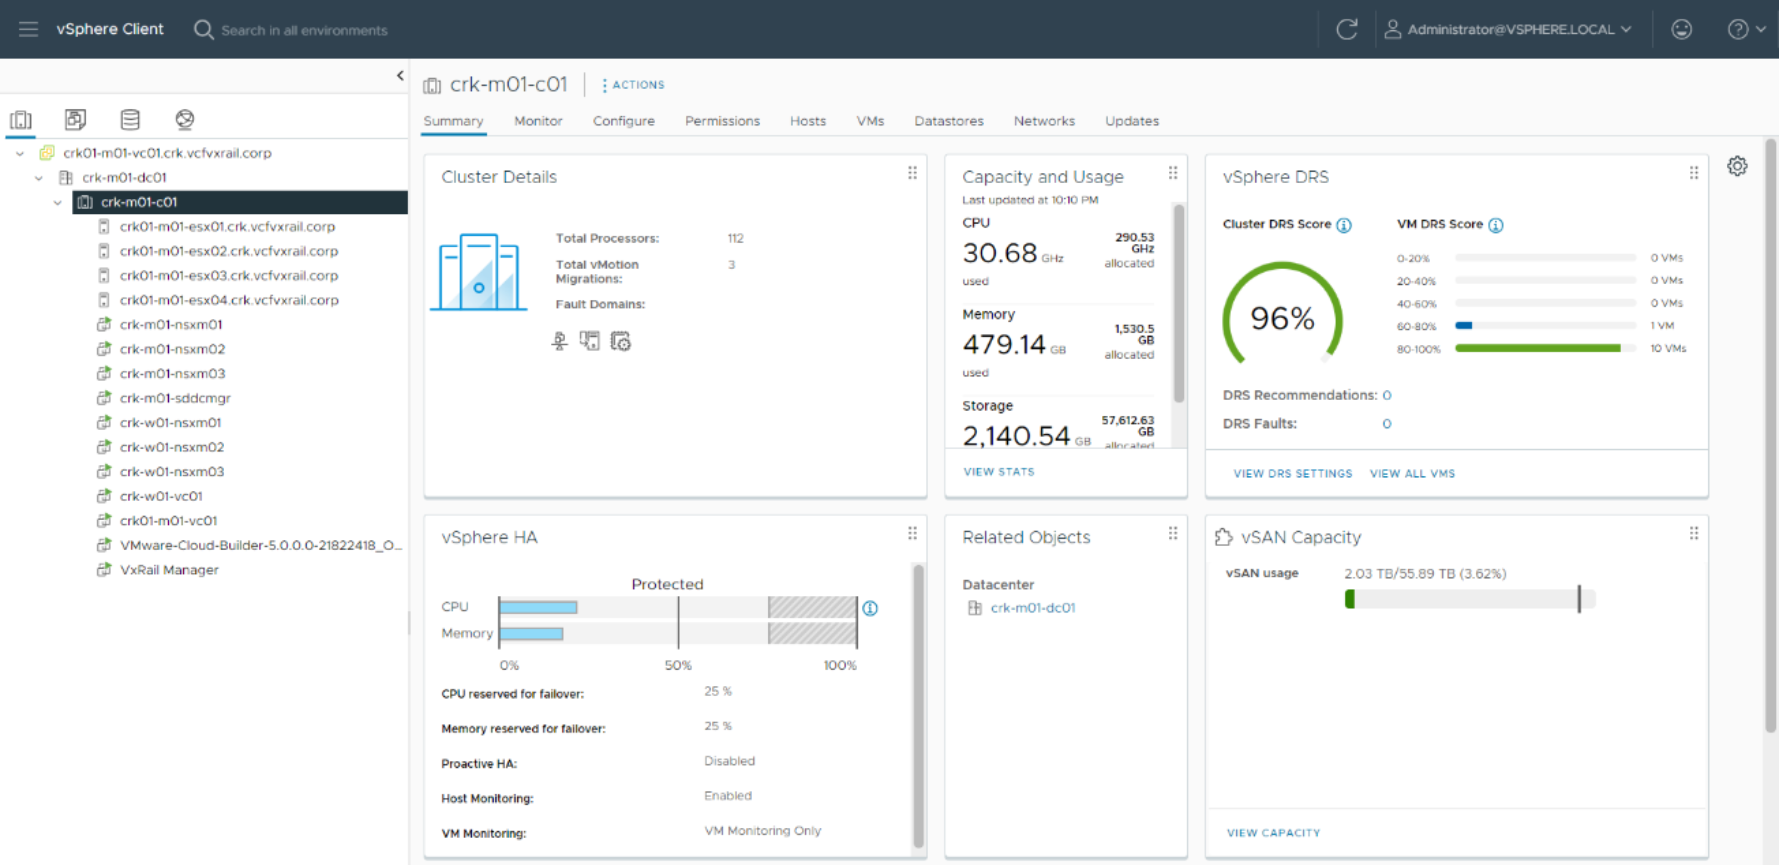Click the Capacity and Usage card scrollbar
Screen dimensions: 1779x866
(x=1179, y=303)
